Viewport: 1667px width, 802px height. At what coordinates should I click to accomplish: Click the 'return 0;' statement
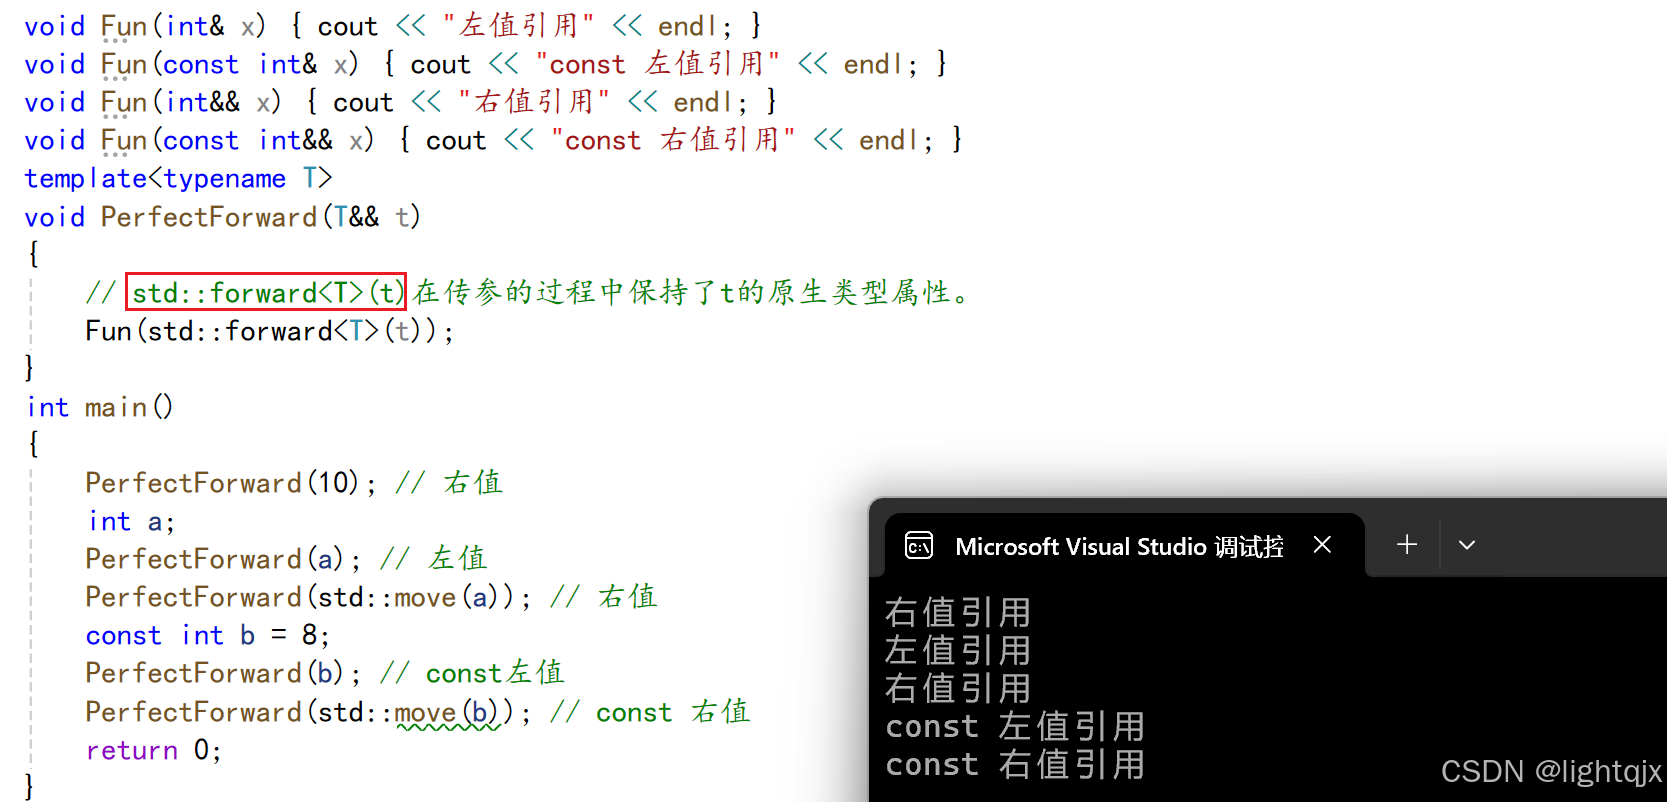pyautogui.click(x=153, y=750)
